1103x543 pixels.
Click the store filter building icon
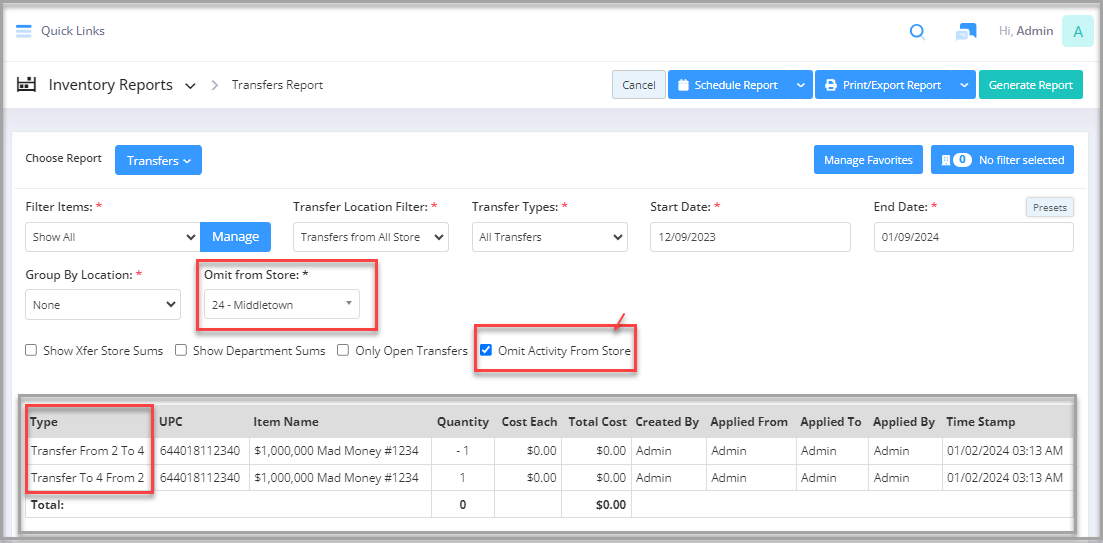(945, 160)
